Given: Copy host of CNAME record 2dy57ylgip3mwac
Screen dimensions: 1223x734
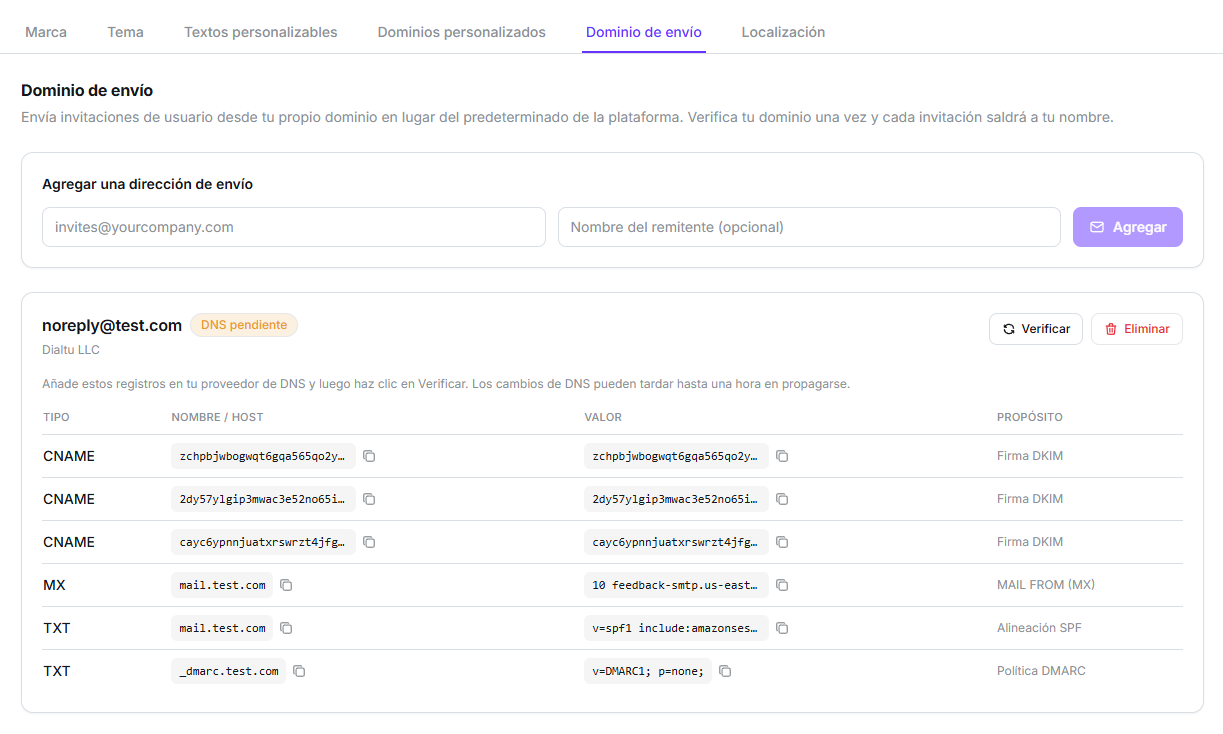Looking at the screenshot, I should (369, 499).
